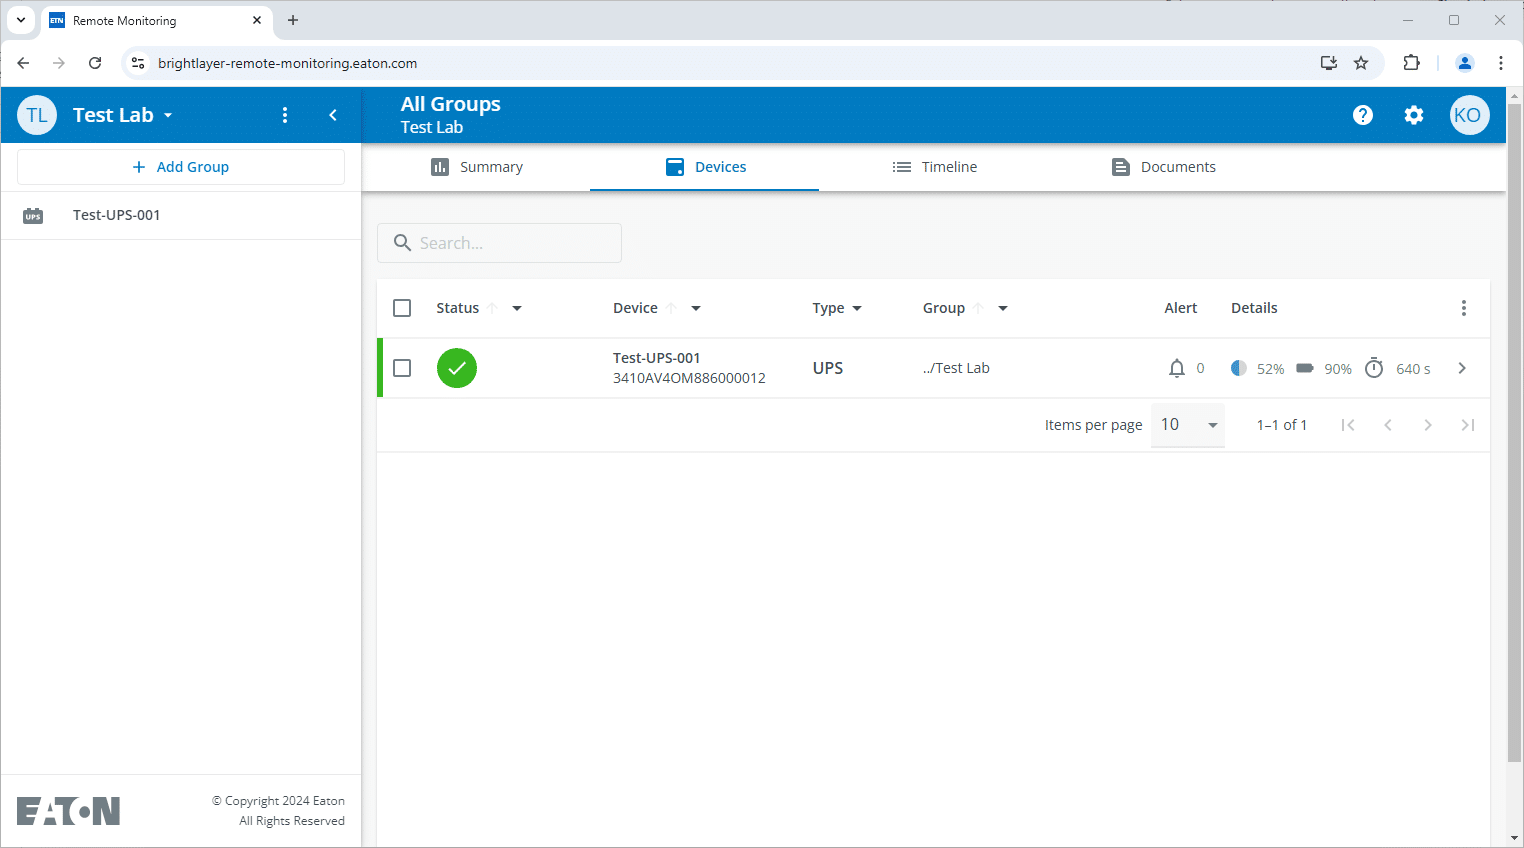Click the UPS type cell
Viewport: 1524px width, 848px height.
828,368
